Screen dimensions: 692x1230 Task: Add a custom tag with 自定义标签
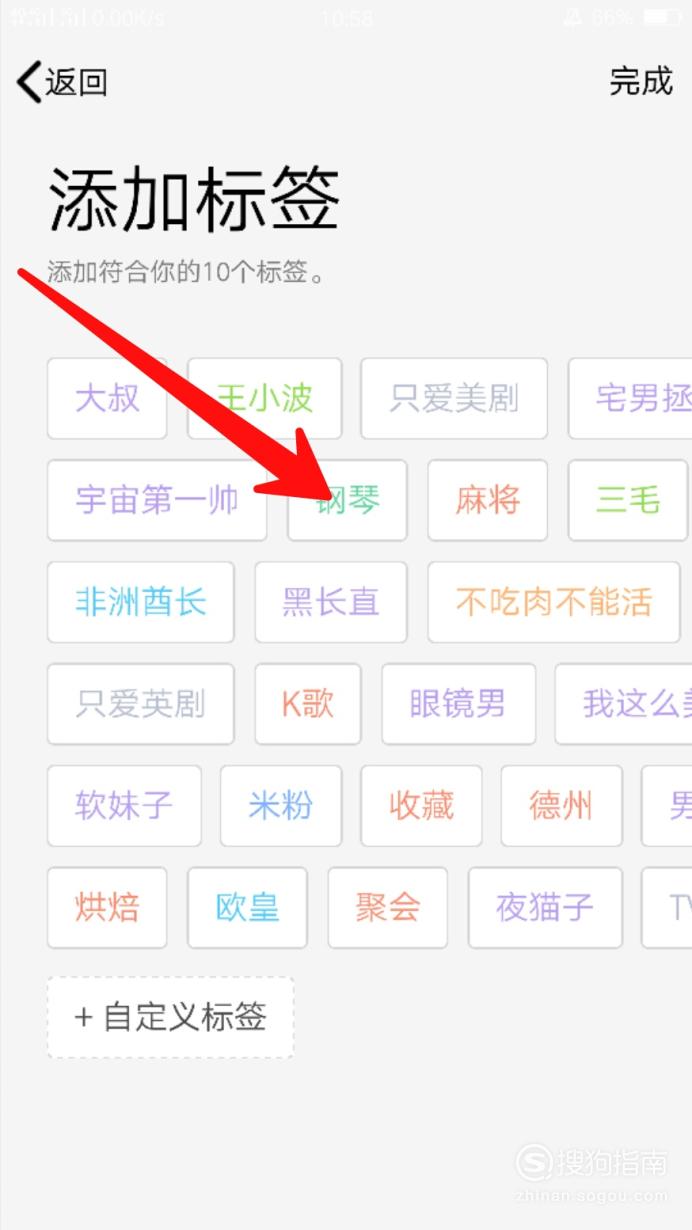(x=170, y=1018)
